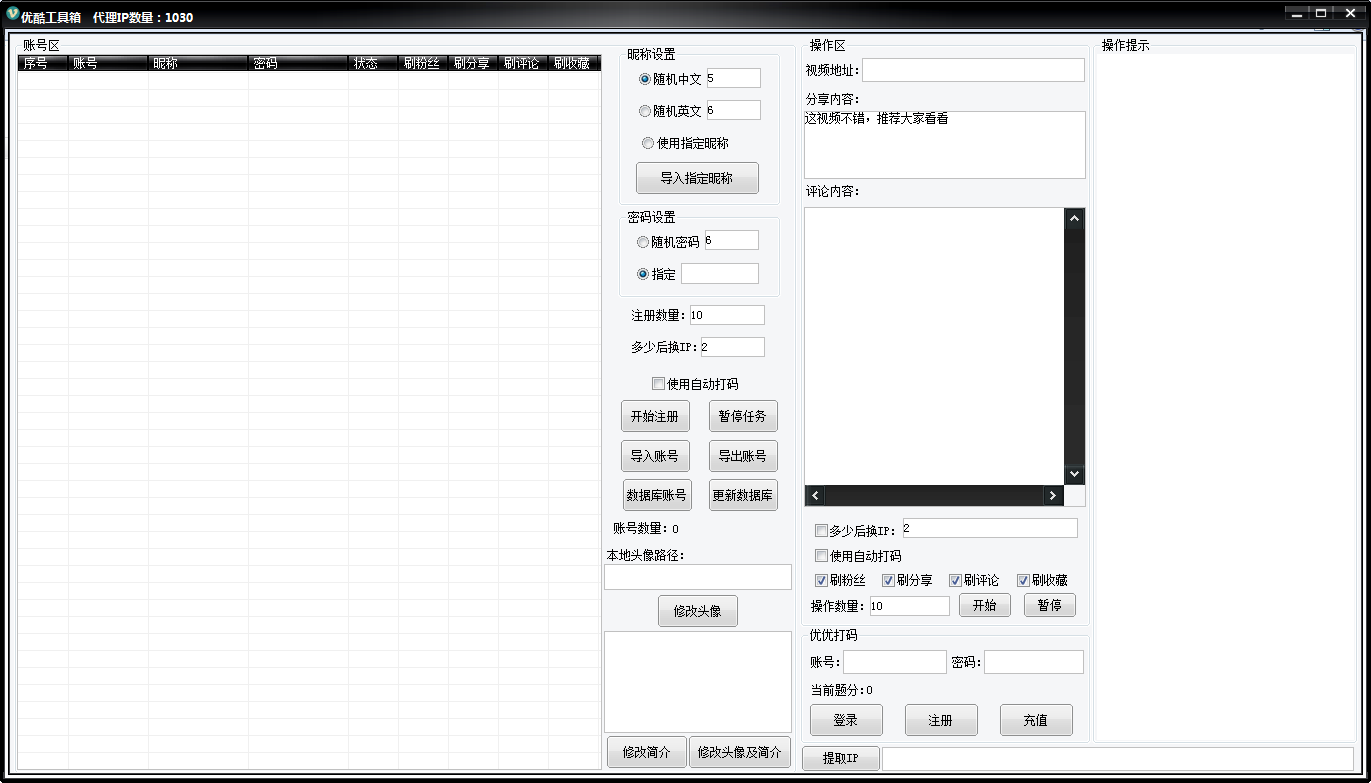
Task: Click the 优优打码 账号 input field
Action: pos(894,662)
